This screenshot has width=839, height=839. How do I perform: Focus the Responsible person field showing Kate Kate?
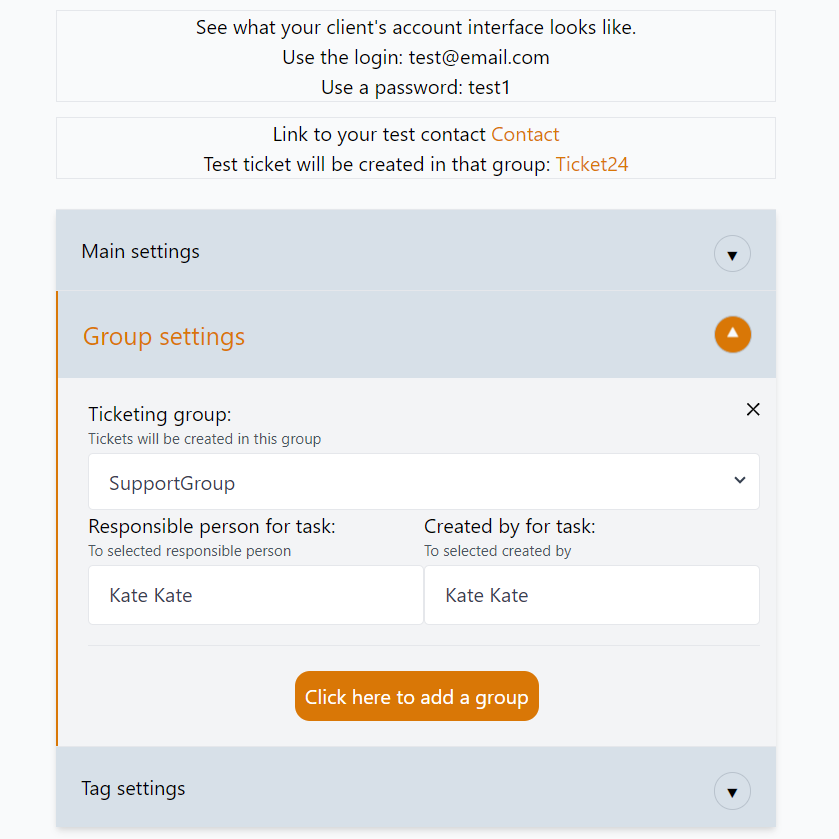click(256, 595)
